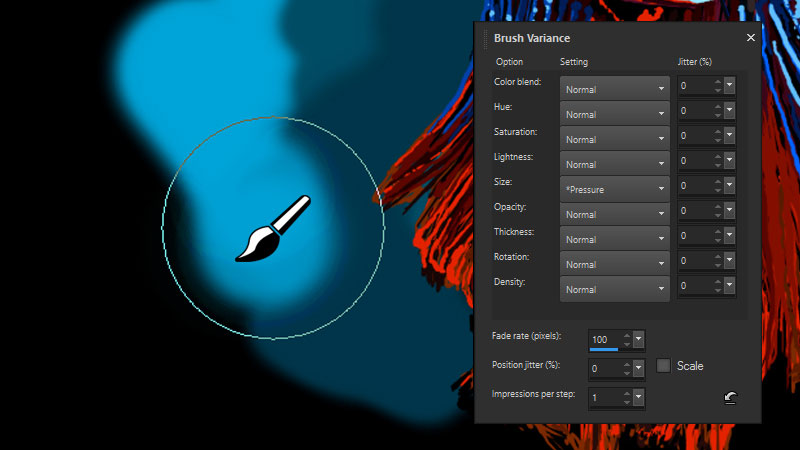Click the blue Fade rate slider bar
This screenshot has height=450, width=800.
[x=604, y=349]
